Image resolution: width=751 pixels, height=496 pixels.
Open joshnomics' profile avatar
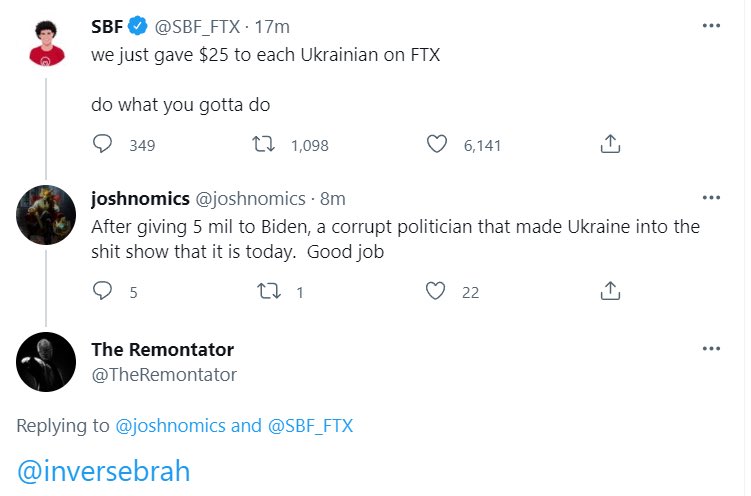pyautogui.click(x=46, y=215)
